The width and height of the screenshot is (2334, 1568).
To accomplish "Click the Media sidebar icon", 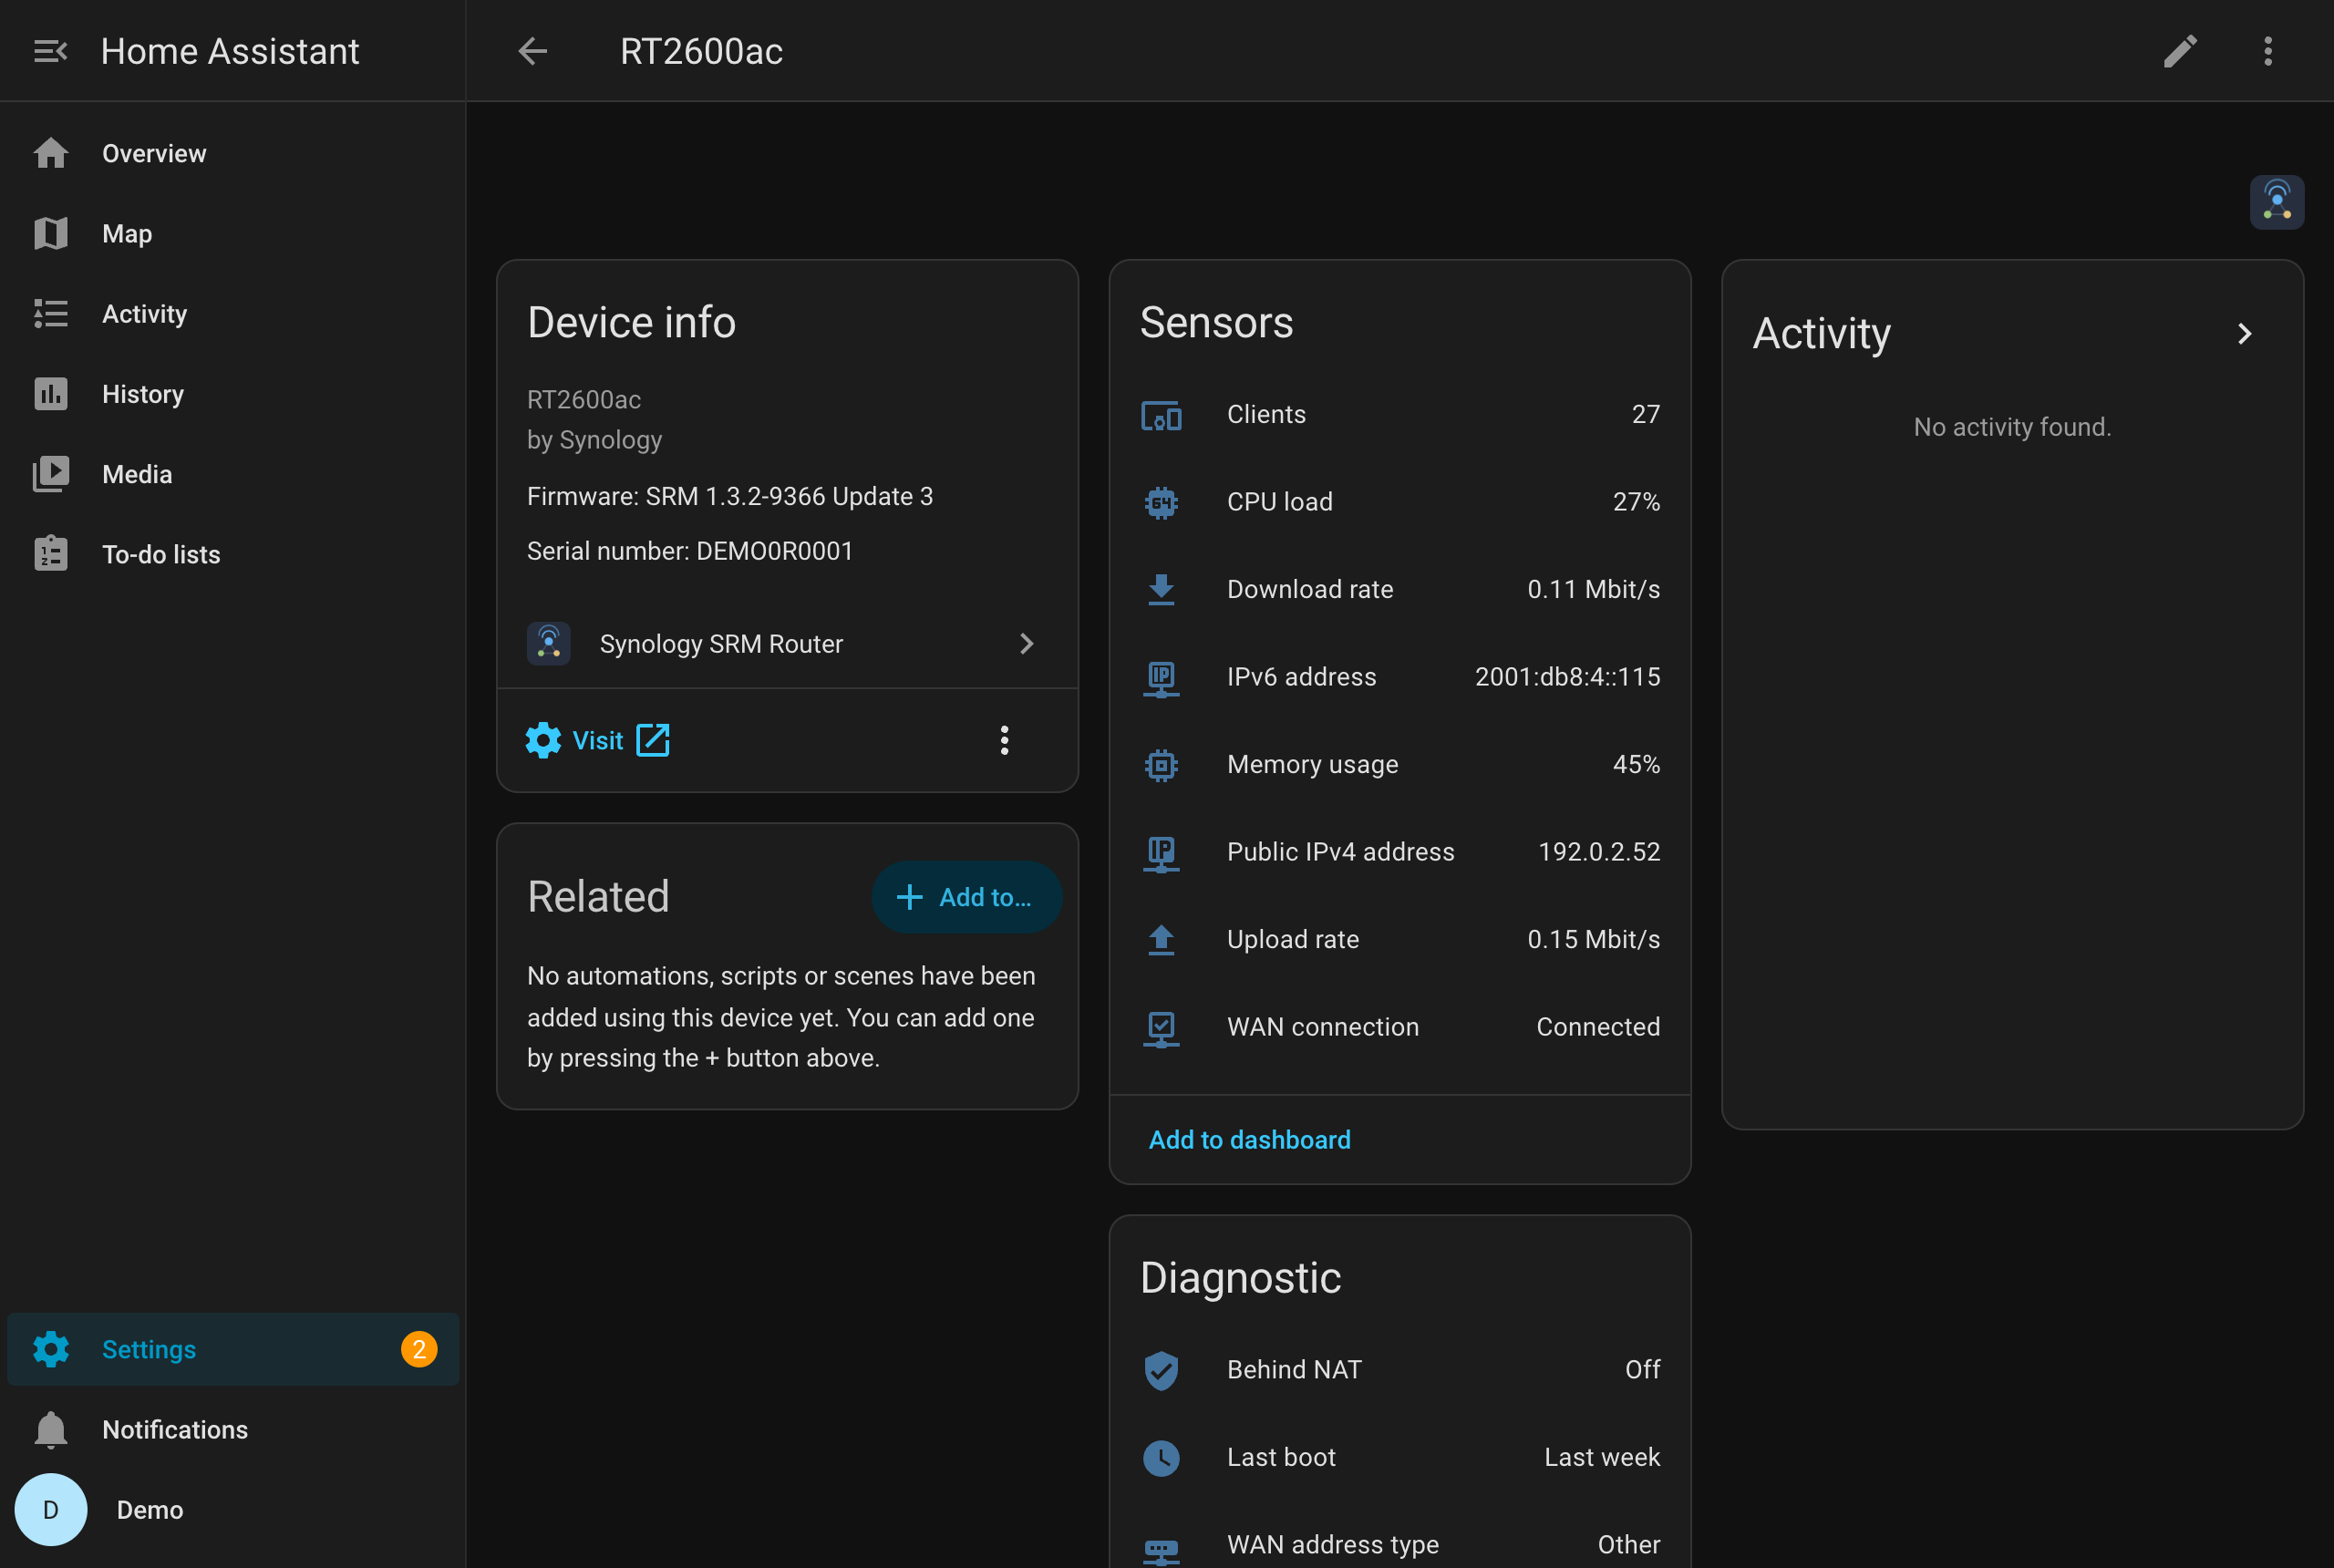I will click(51, 474).
